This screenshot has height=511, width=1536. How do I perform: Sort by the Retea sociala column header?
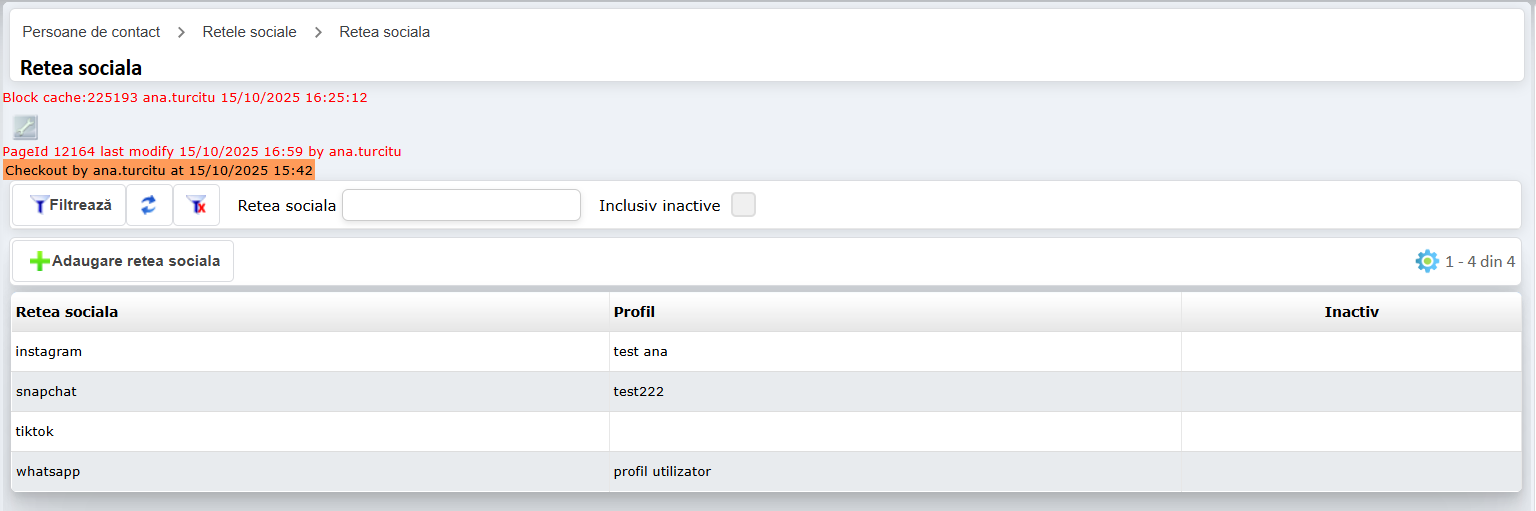[x=67, y=312]
